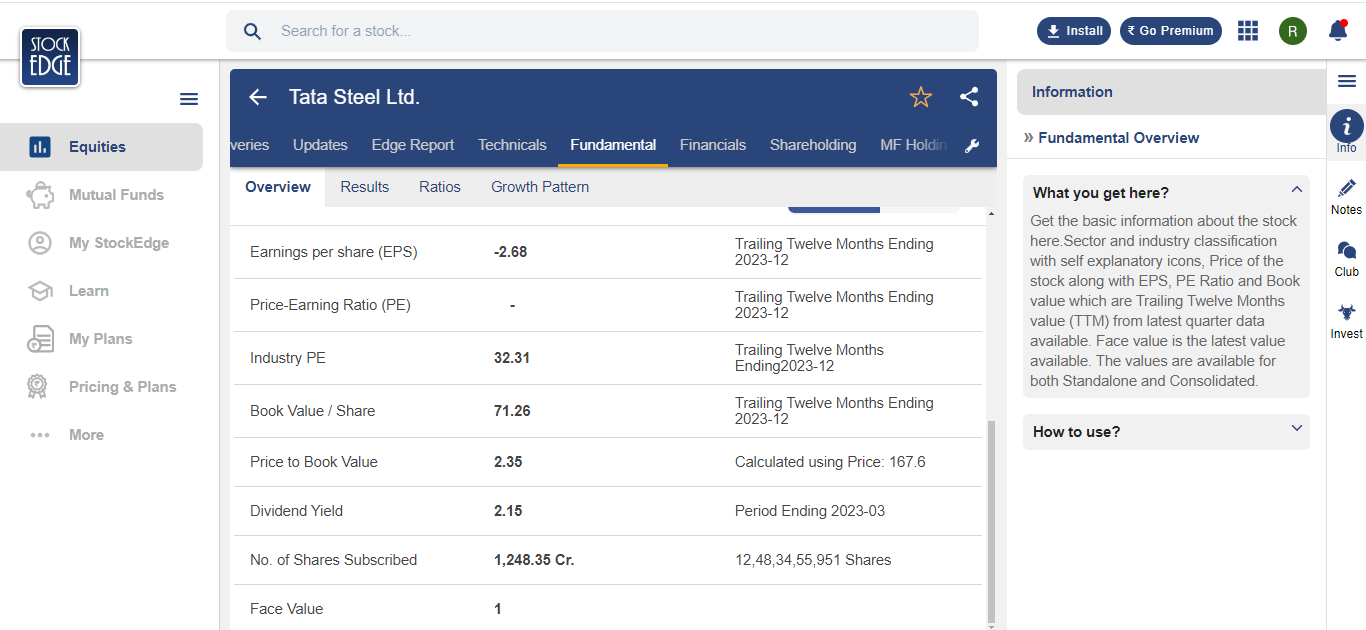Click the Price-Earning Ratio (PE) label
Screen dimensions: 1366x630
(330, 305)
